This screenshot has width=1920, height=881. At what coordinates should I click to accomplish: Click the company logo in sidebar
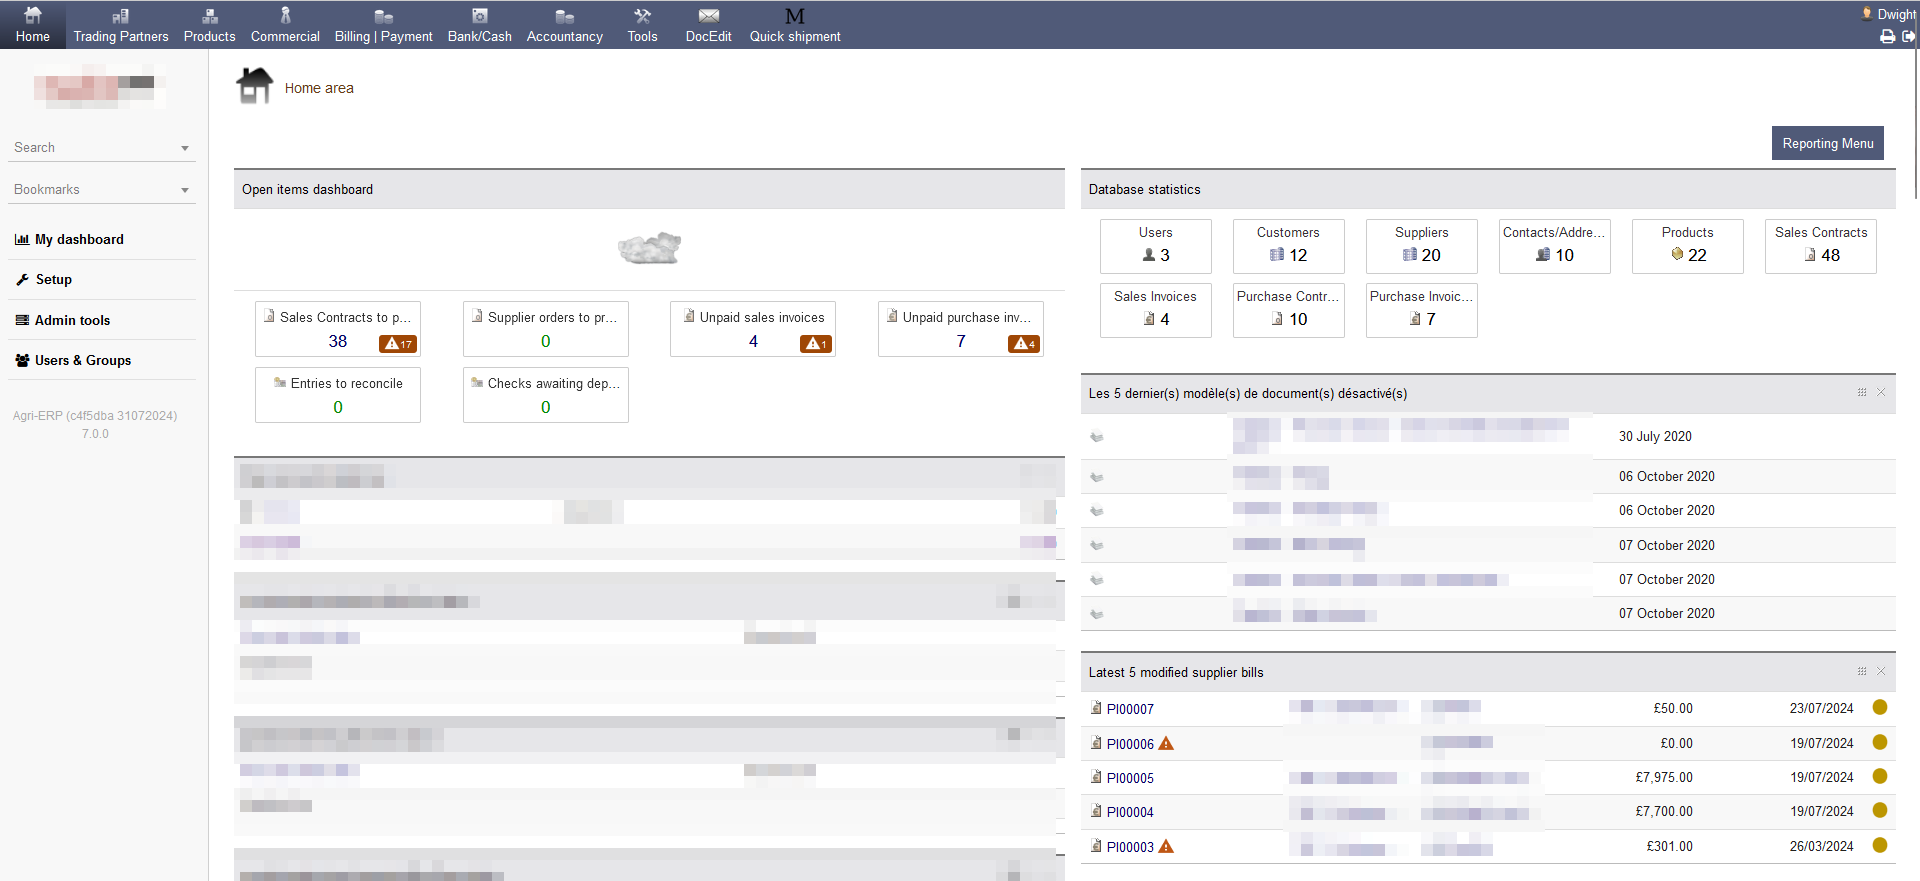tap(100, 86)
